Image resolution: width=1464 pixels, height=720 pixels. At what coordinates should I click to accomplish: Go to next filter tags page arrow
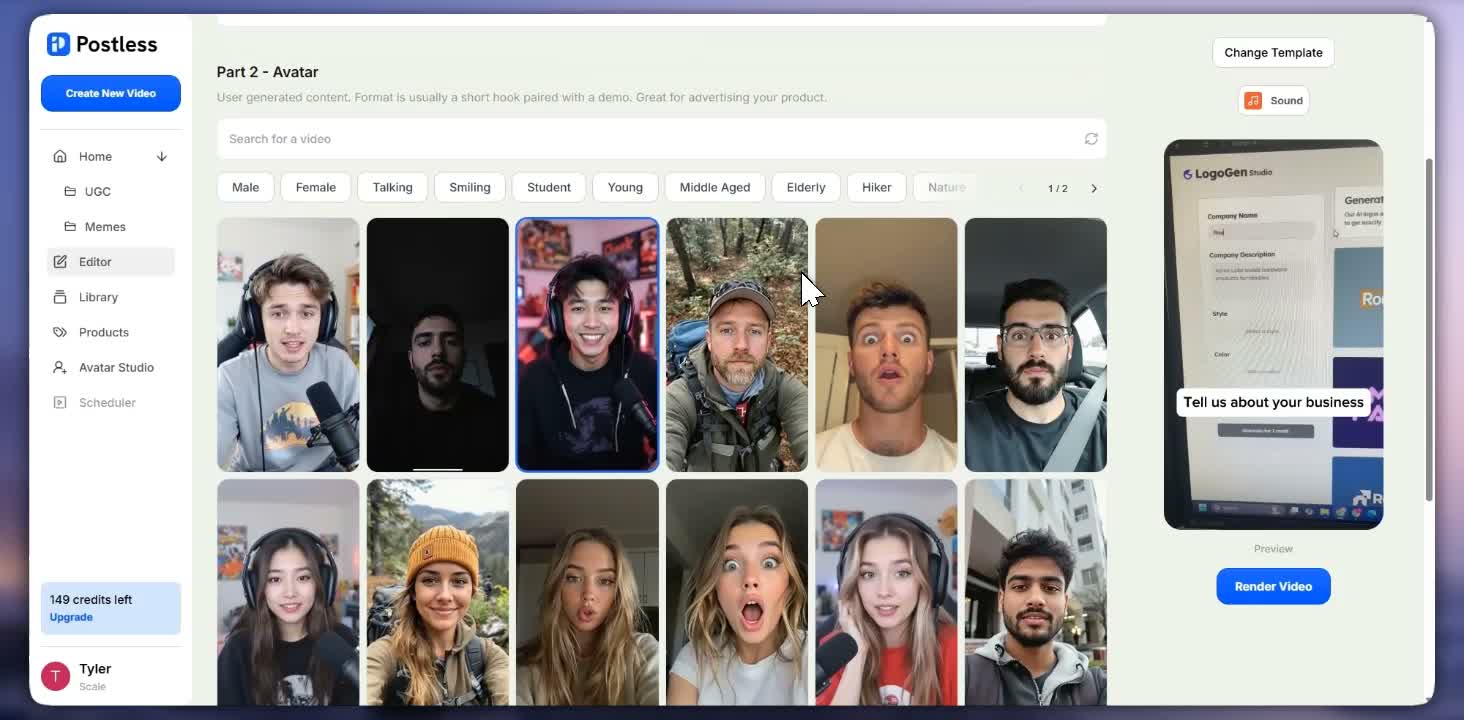[x=1094, y=188]
